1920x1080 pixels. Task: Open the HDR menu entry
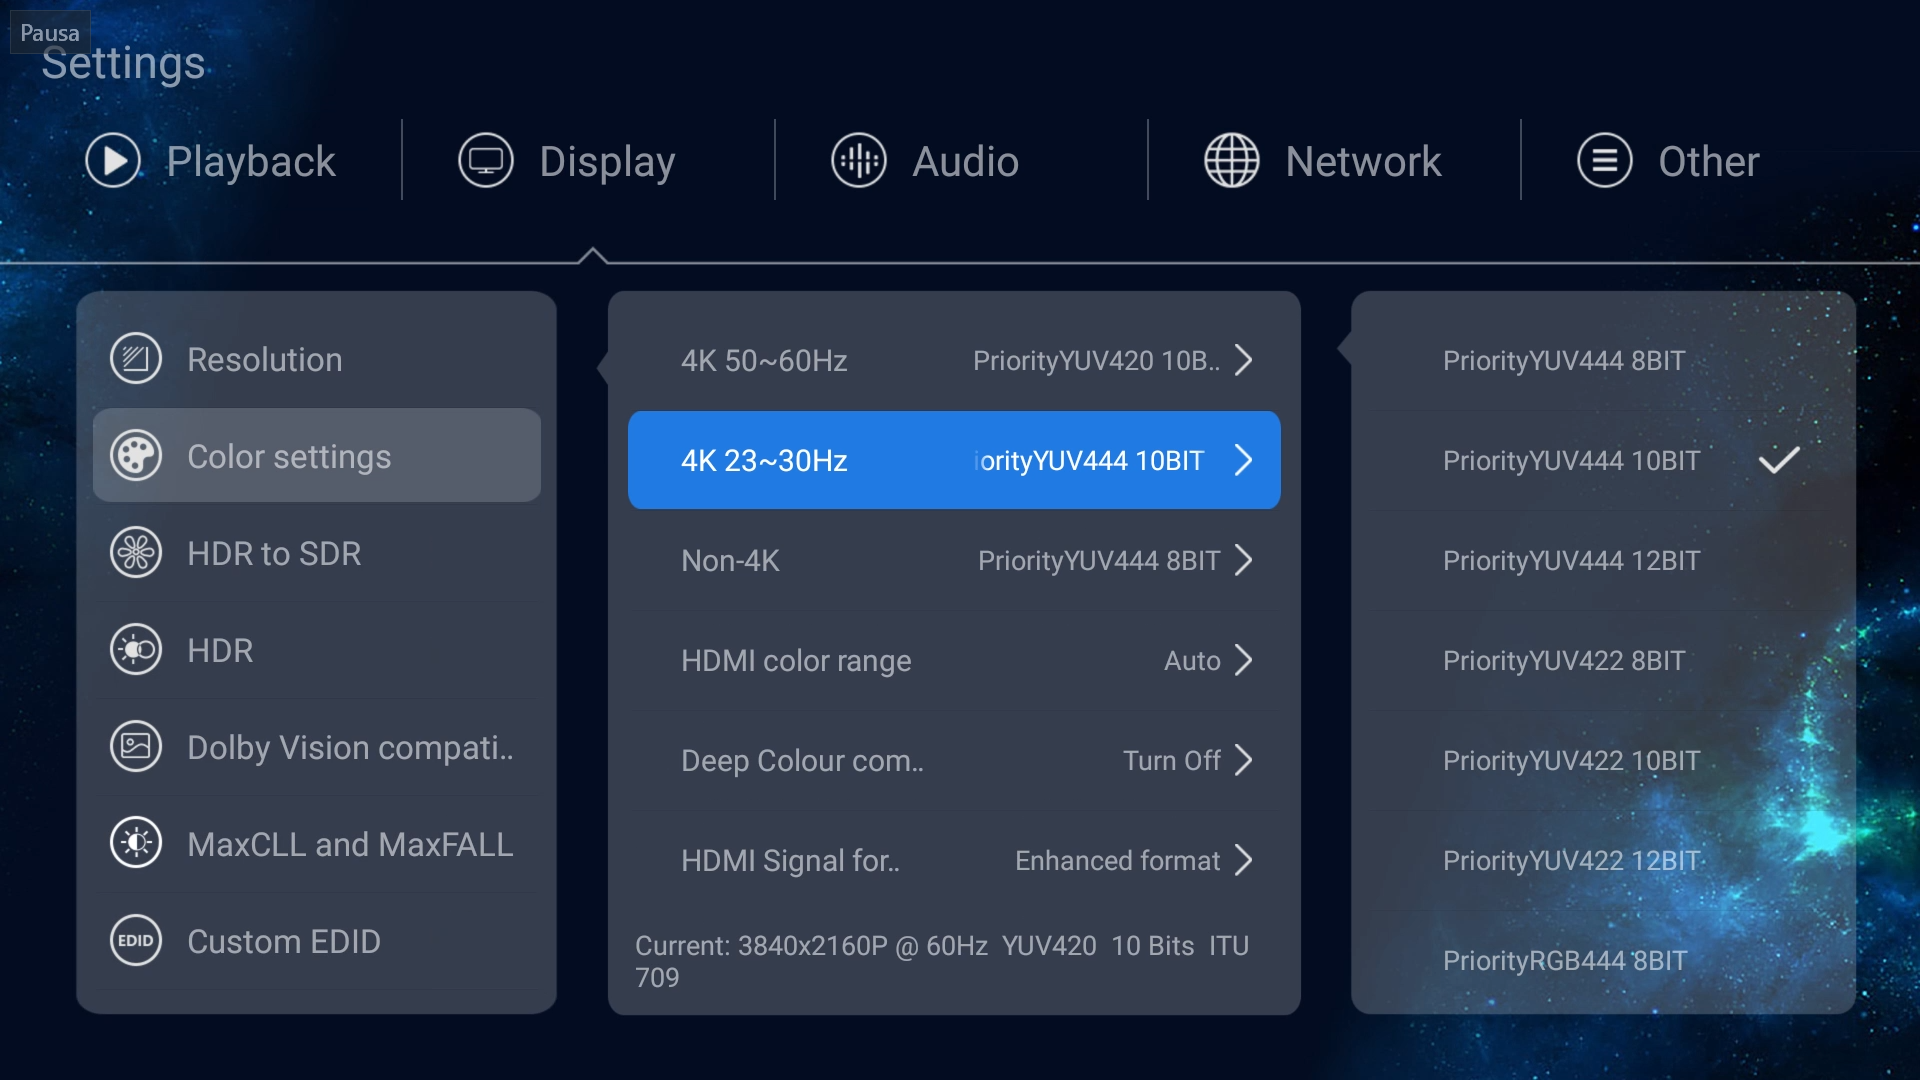[x=317, y=650]
